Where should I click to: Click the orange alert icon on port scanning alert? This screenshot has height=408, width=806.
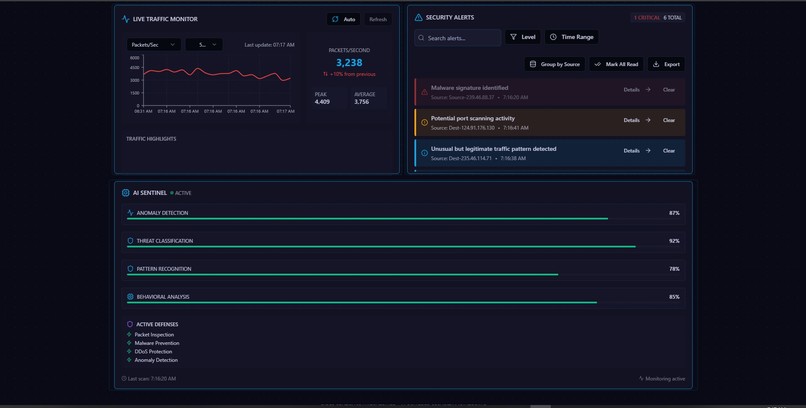424,123
